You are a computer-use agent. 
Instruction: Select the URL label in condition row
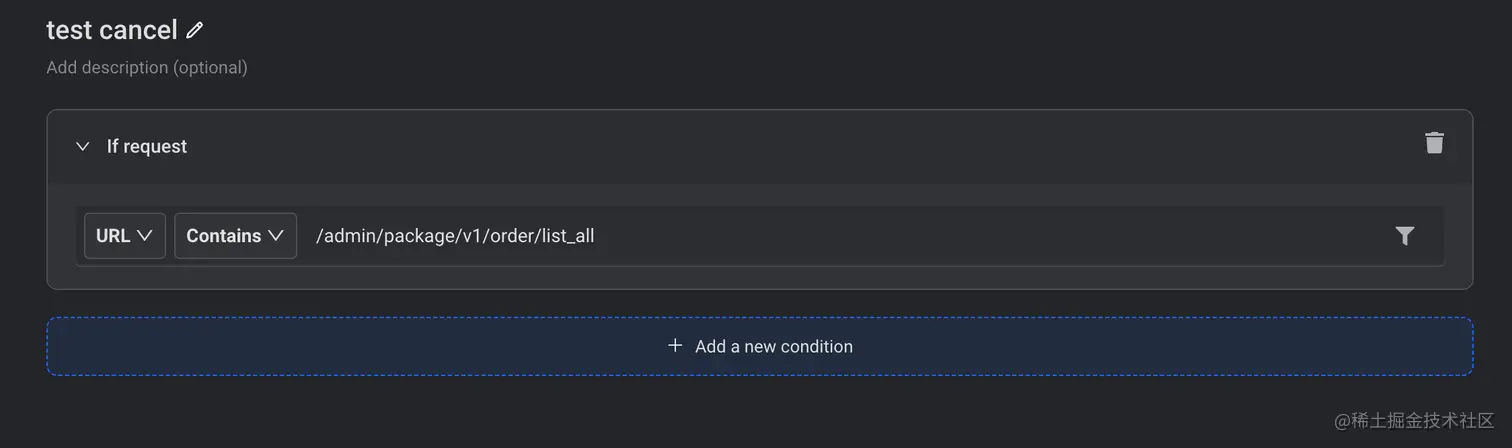click(x=113, y=236)
